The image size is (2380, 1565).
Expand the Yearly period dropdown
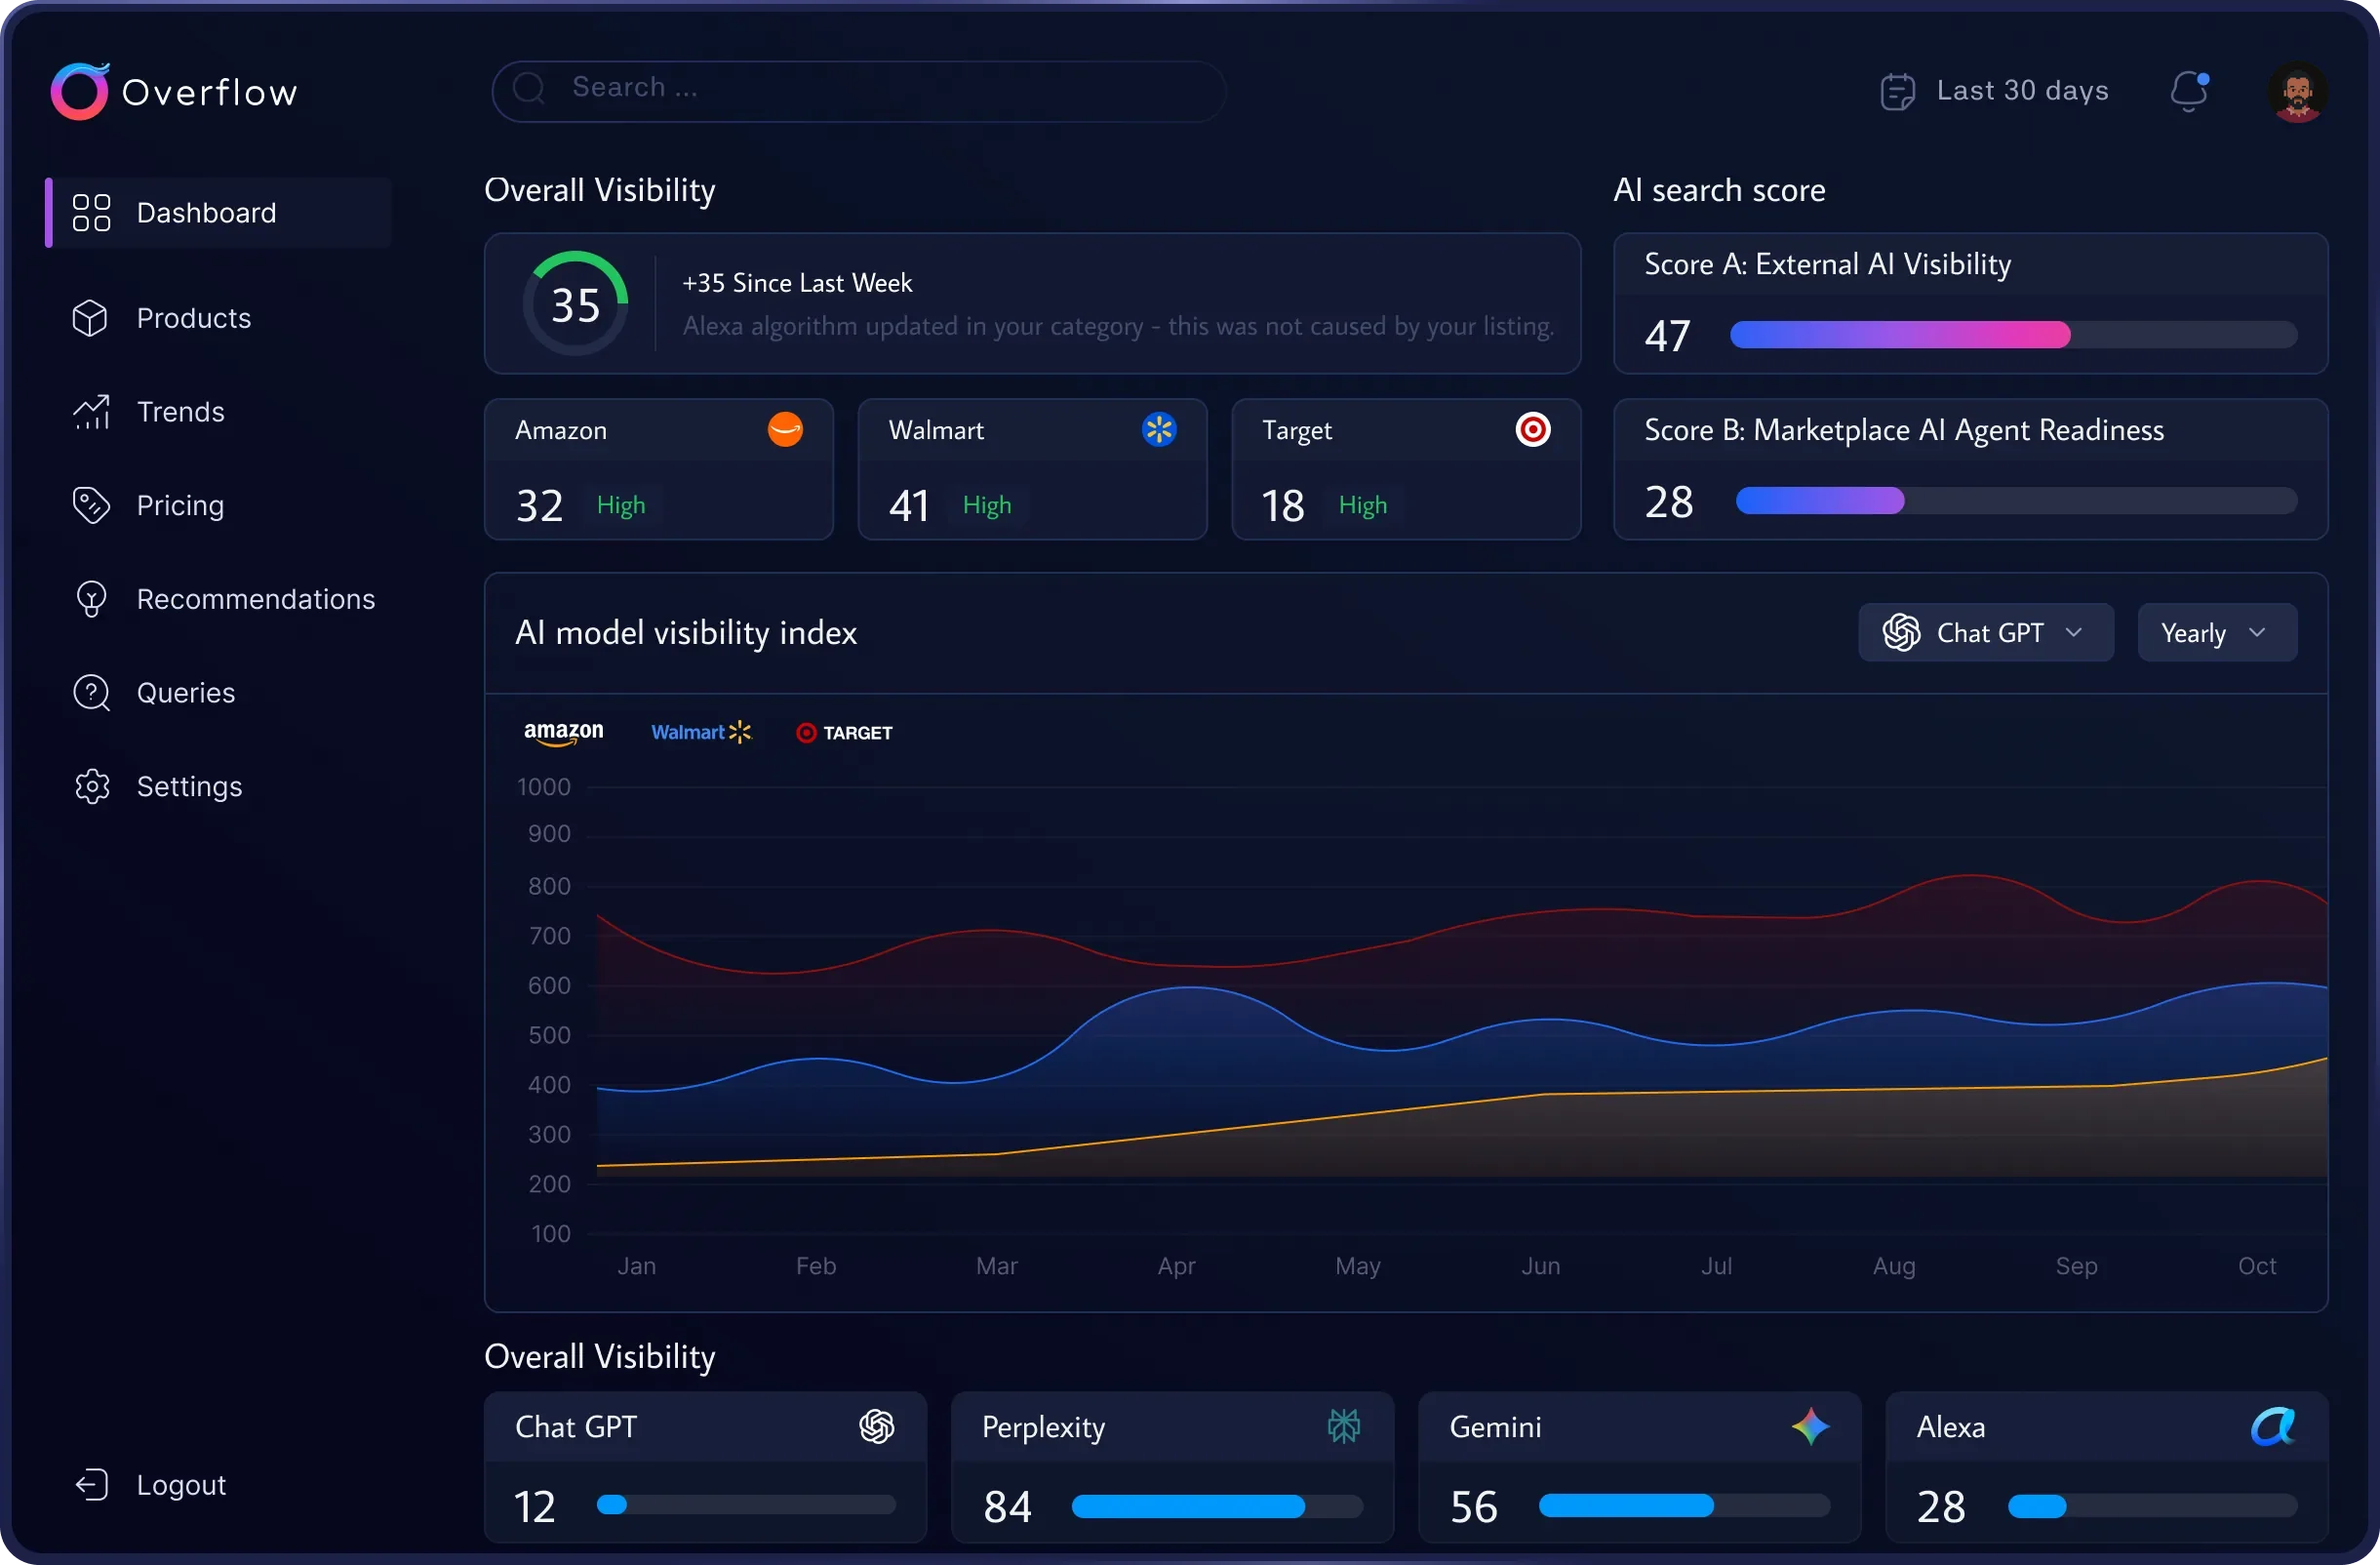(2217, 632)
